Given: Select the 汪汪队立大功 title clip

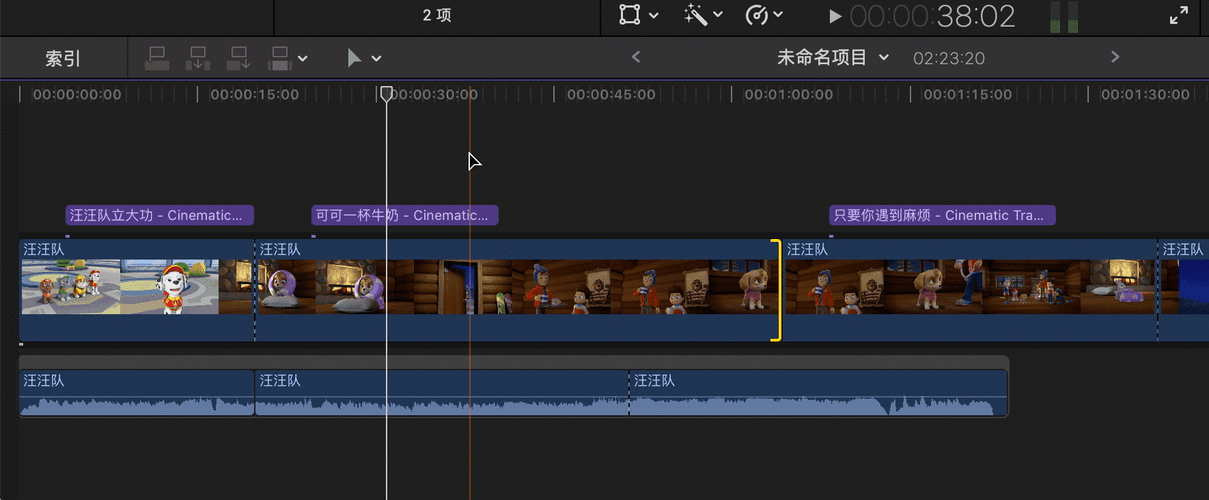Looking at the screenshot, I should [x=160, y=215].
